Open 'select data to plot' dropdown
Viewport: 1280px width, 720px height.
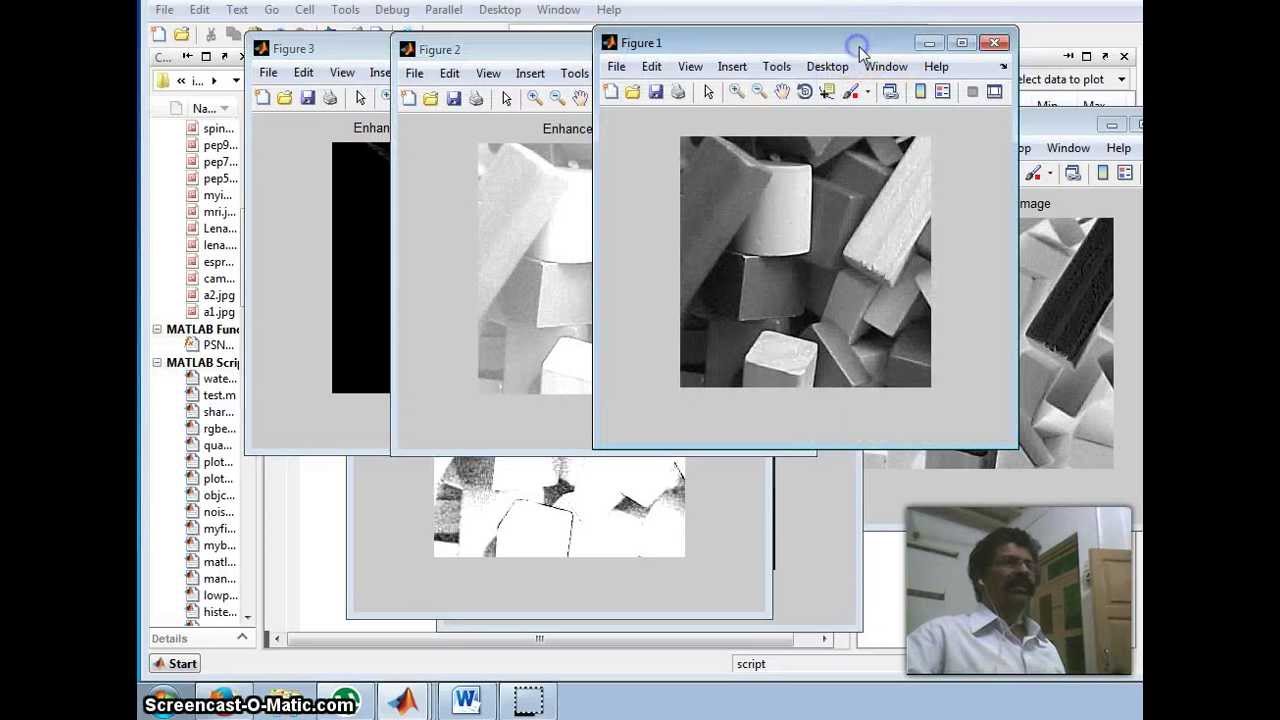point(1122,79)
